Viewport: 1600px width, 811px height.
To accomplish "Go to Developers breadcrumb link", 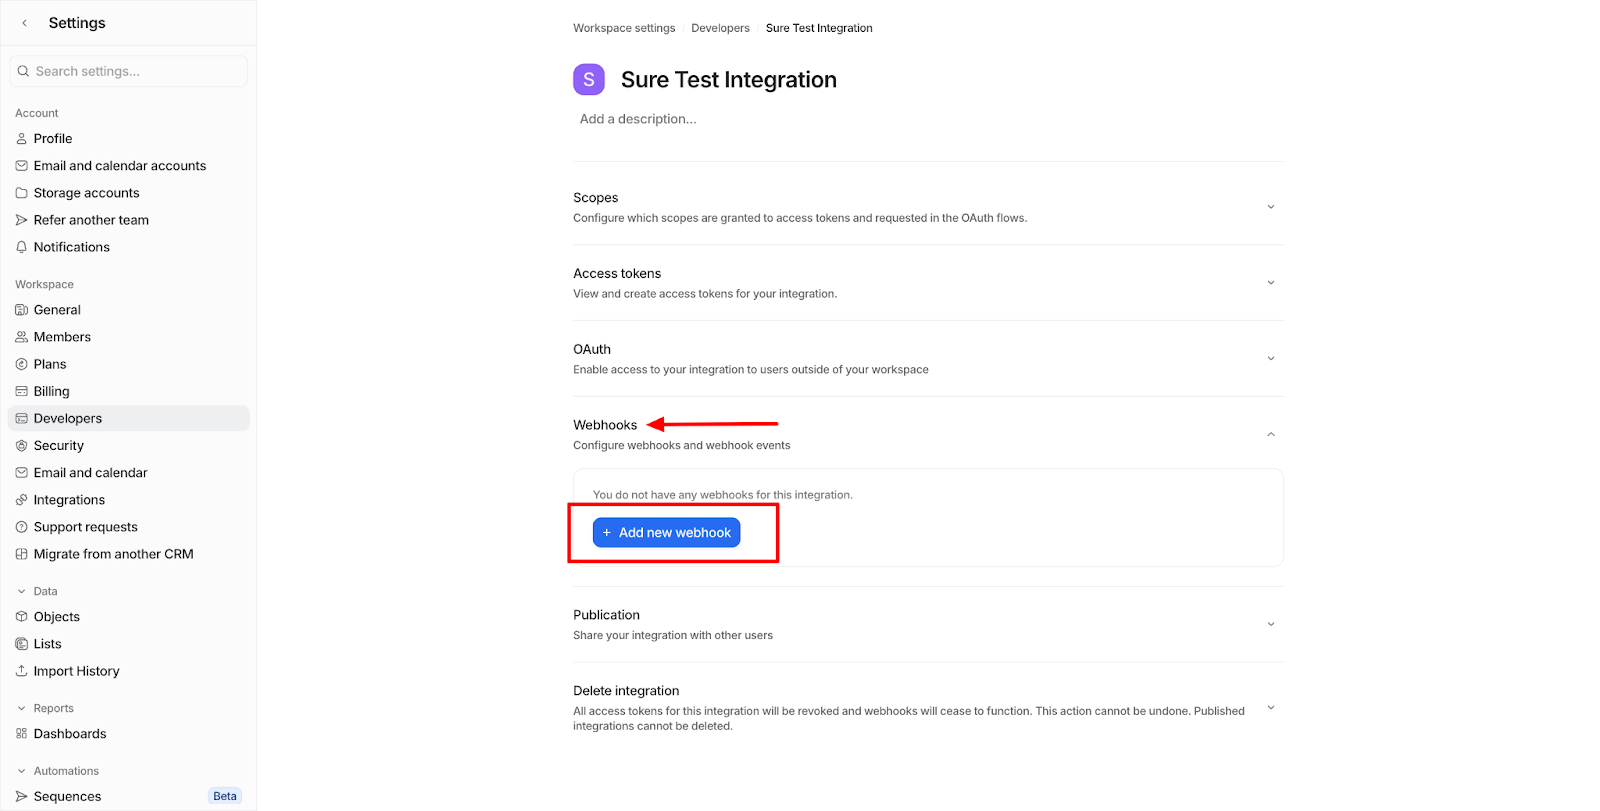I will tap(720, 28).
